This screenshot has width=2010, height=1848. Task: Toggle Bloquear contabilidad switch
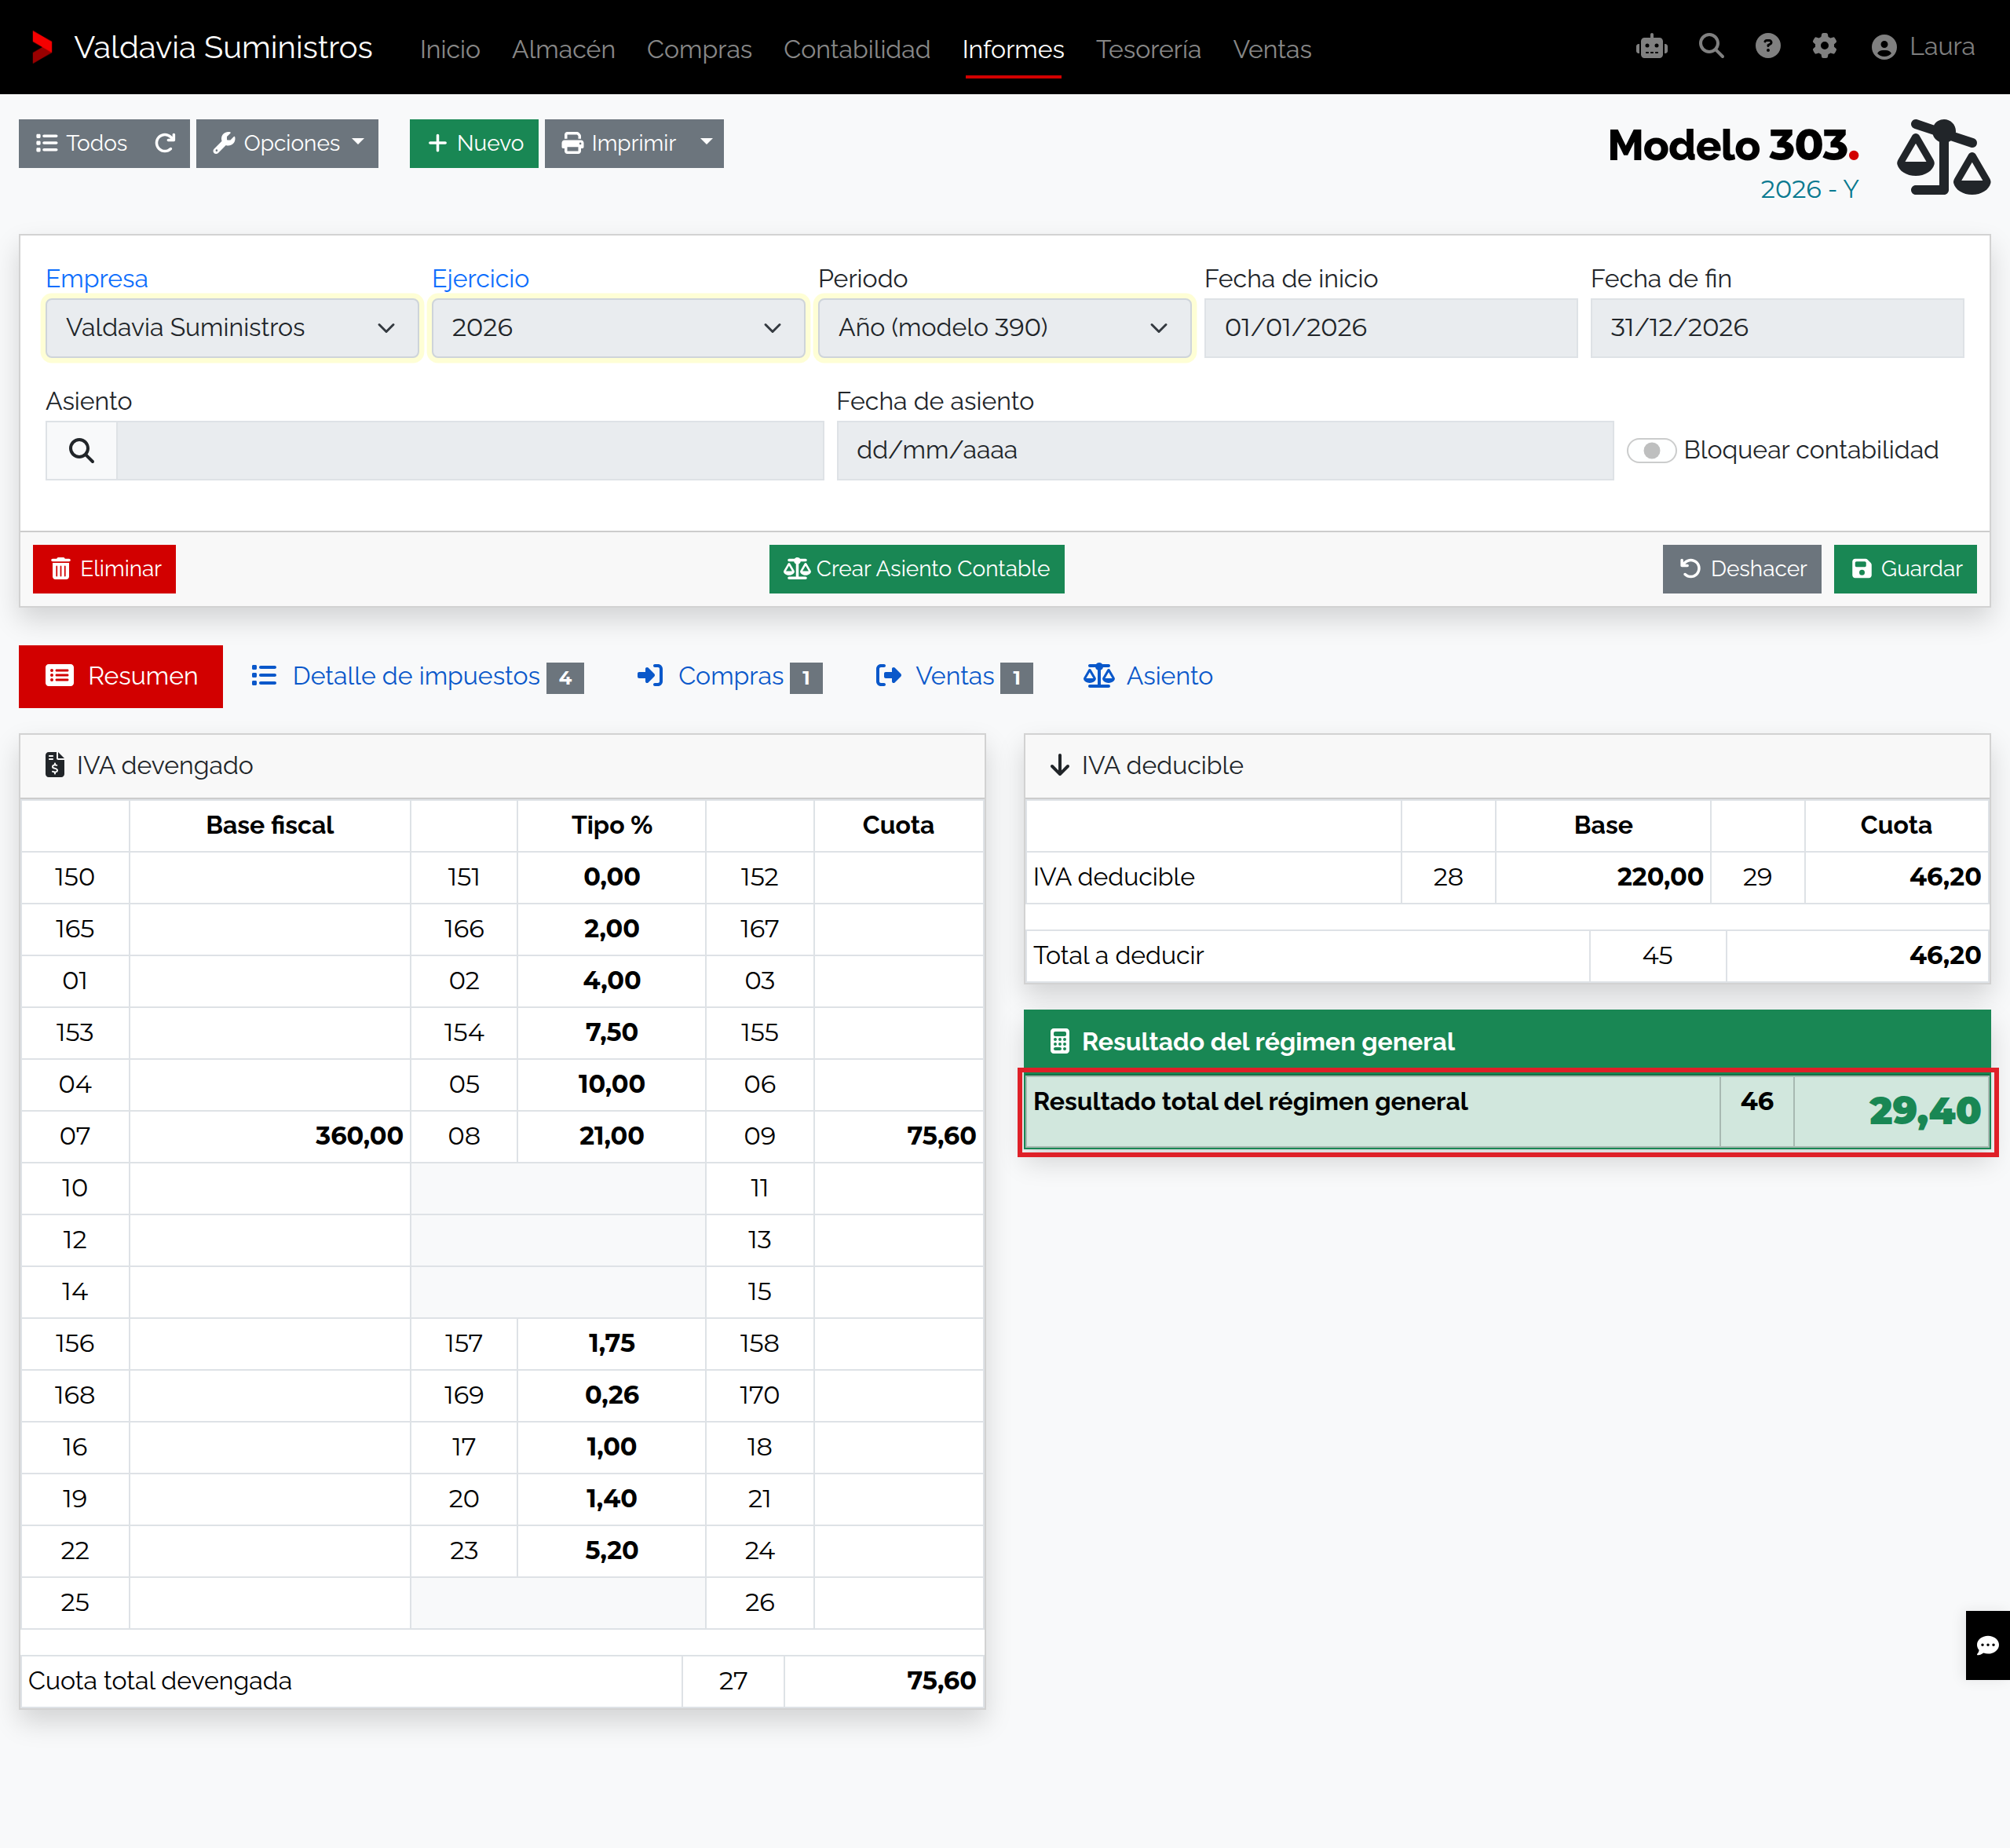pos(1651,451)
